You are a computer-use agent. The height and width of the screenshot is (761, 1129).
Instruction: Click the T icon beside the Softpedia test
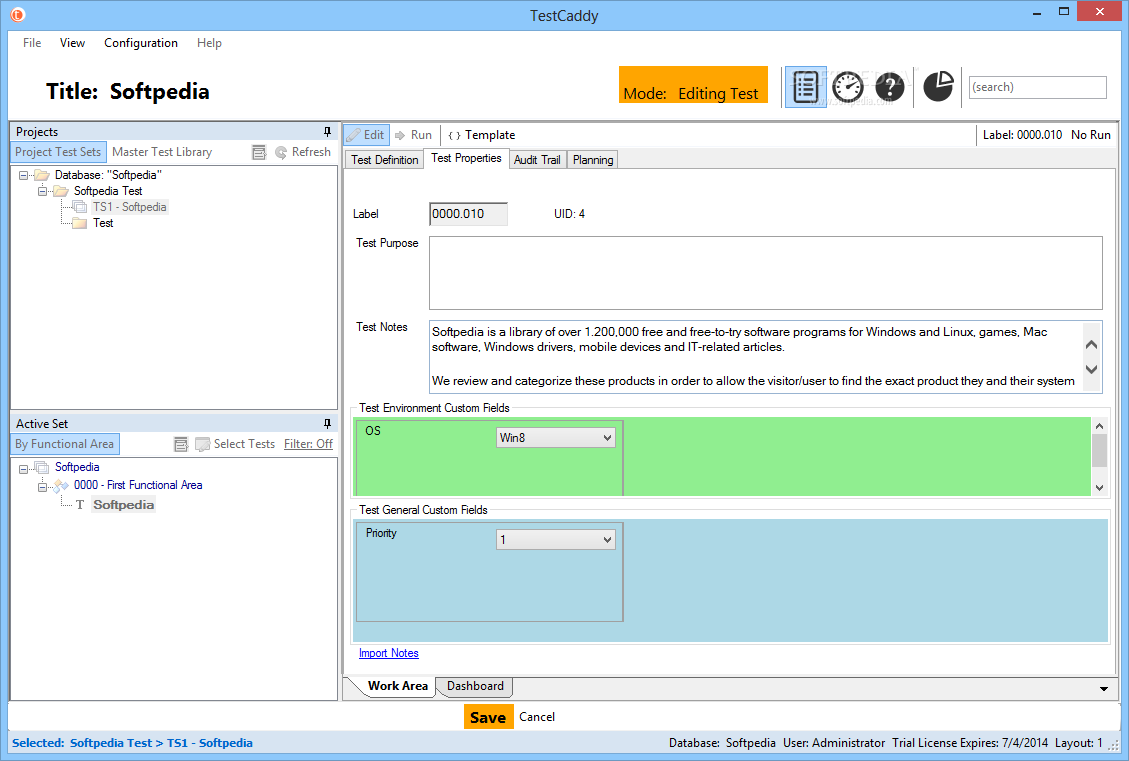(80, 505)
